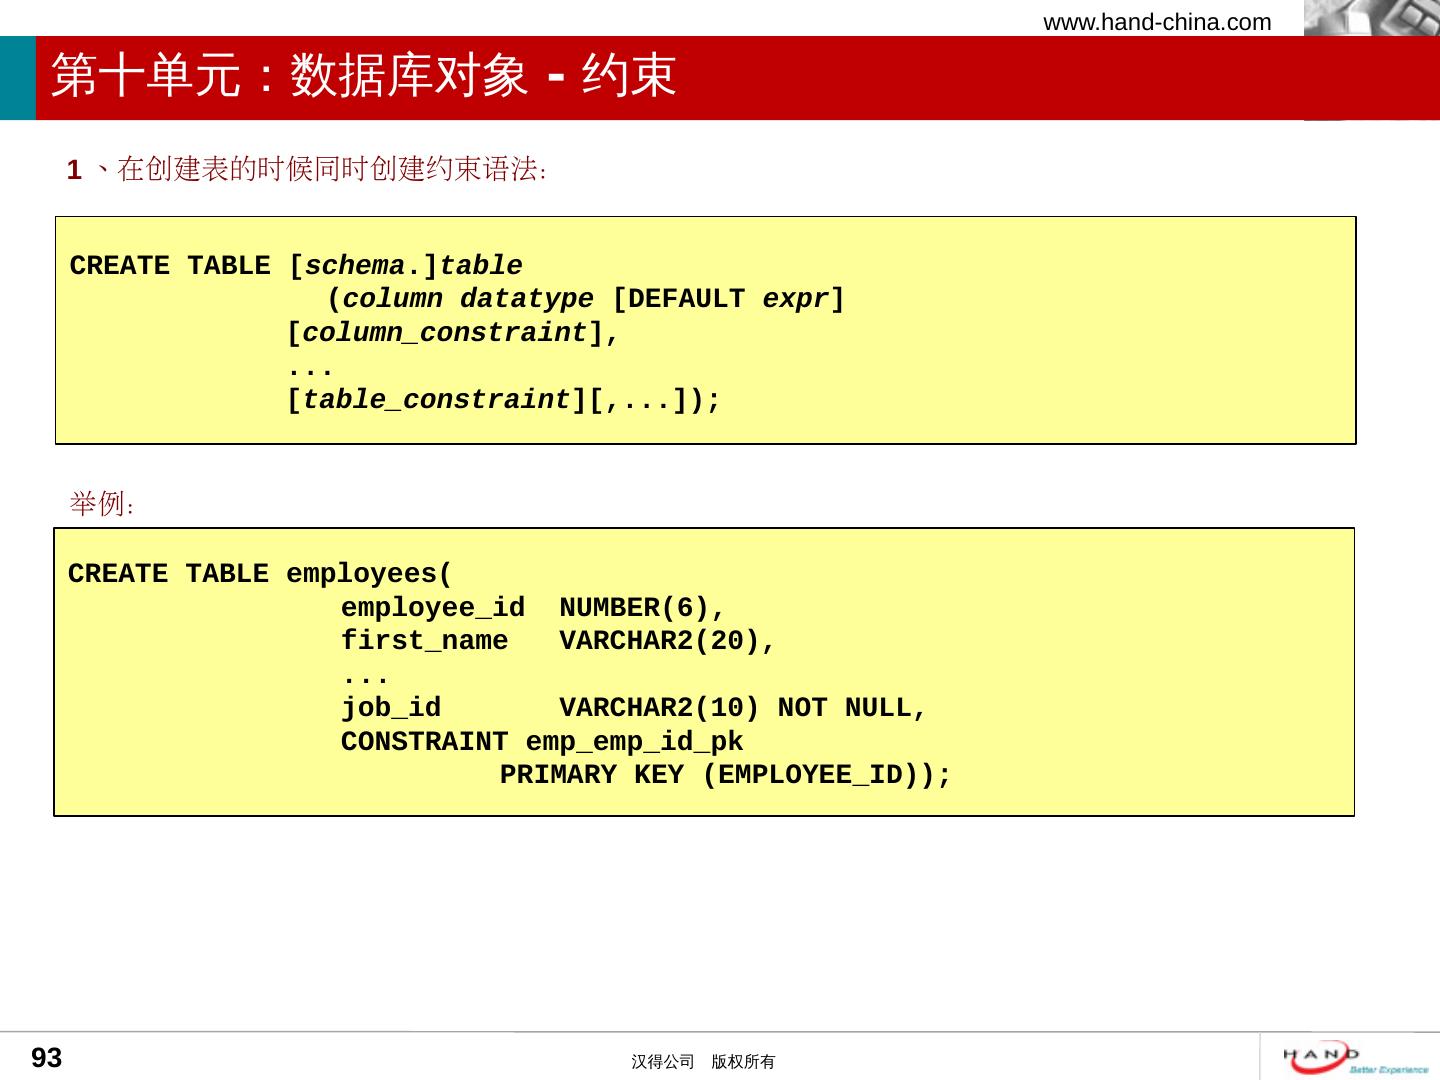The image size is (1440, 1080).
Task: Click the 举例: label
Action: [102, 504]
